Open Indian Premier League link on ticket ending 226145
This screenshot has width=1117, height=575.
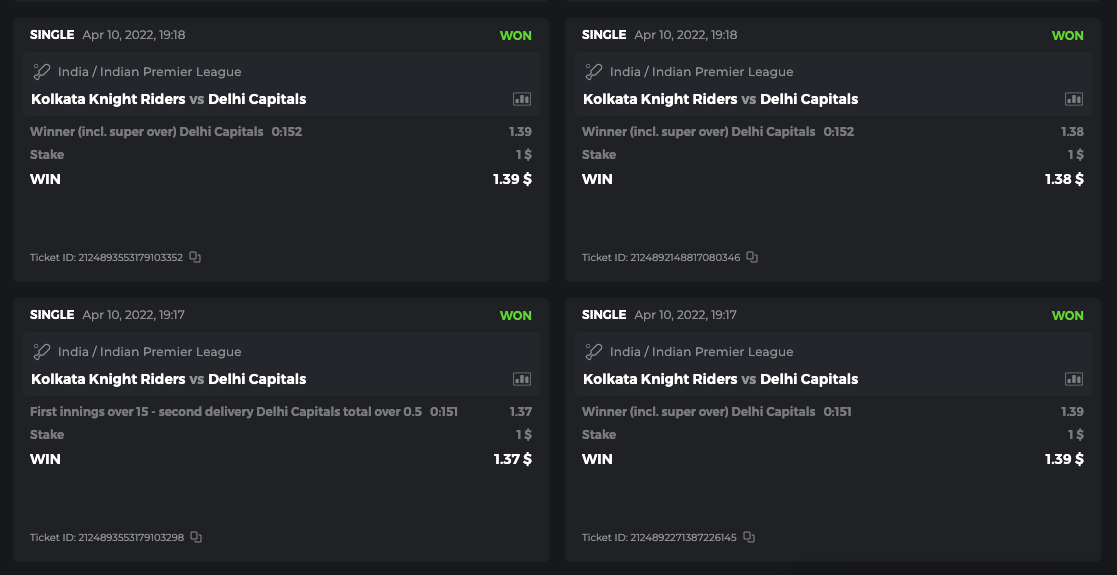701,352
